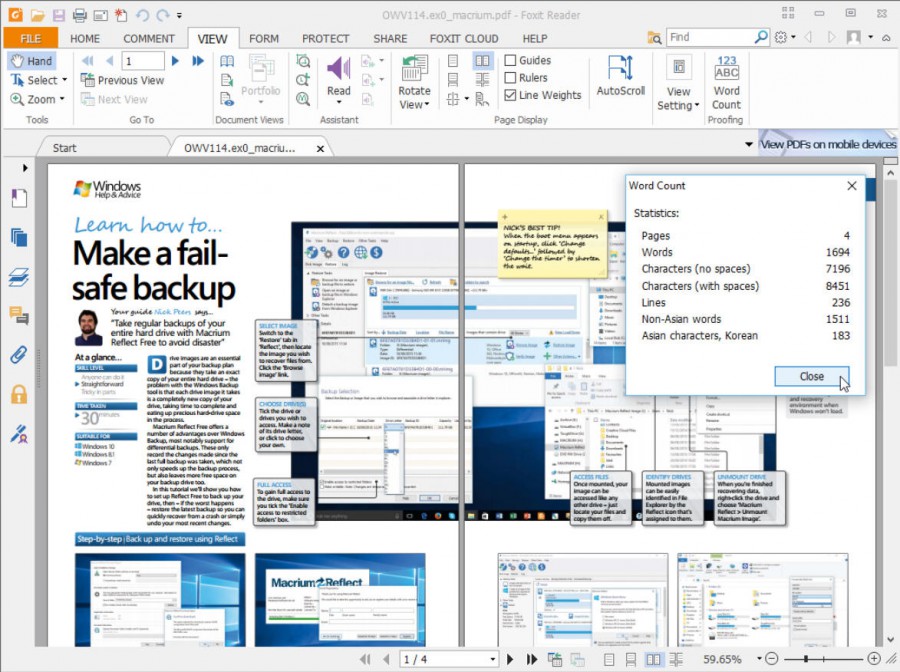Click the Redo arrow in quick access toolbar

pyautogui.click(x=163, y=15)
